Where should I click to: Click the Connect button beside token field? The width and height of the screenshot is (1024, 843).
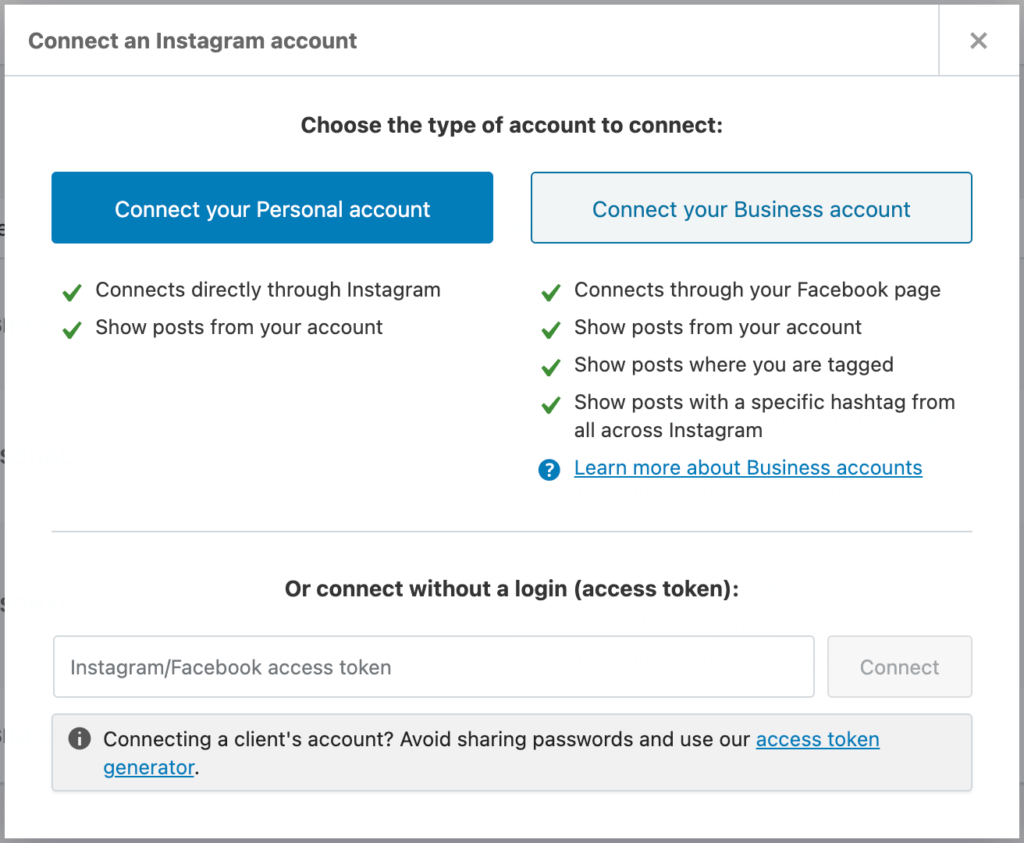899,667
